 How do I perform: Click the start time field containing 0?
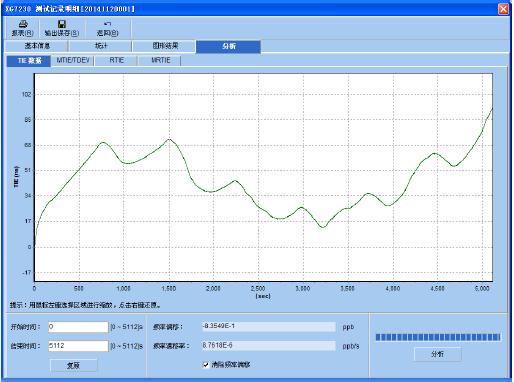click(x=78, y=327)
